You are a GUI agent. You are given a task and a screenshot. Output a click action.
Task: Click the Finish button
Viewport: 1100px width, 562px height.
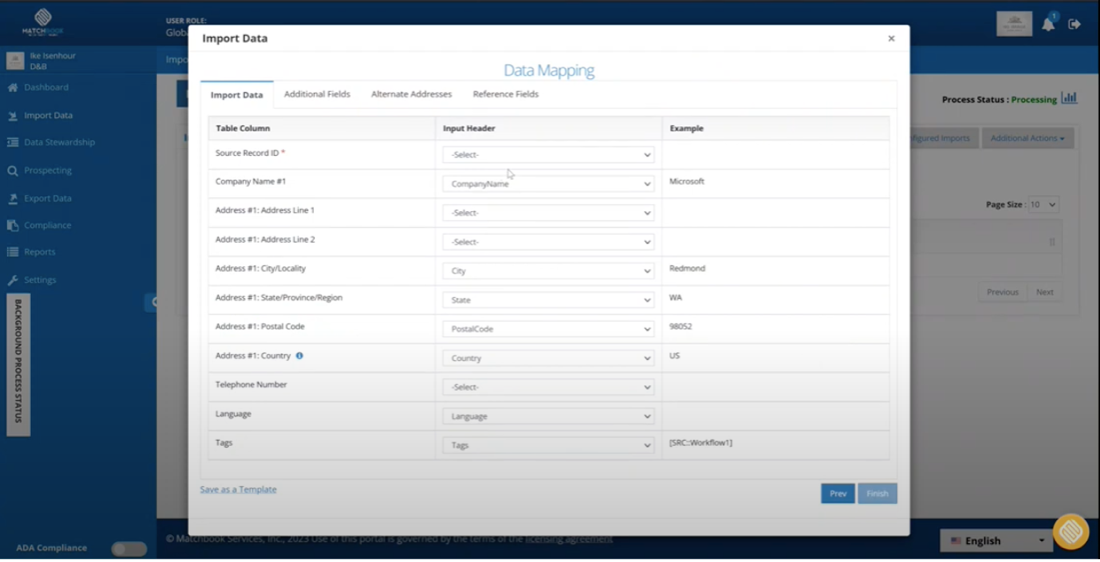[x=878, y=494]
